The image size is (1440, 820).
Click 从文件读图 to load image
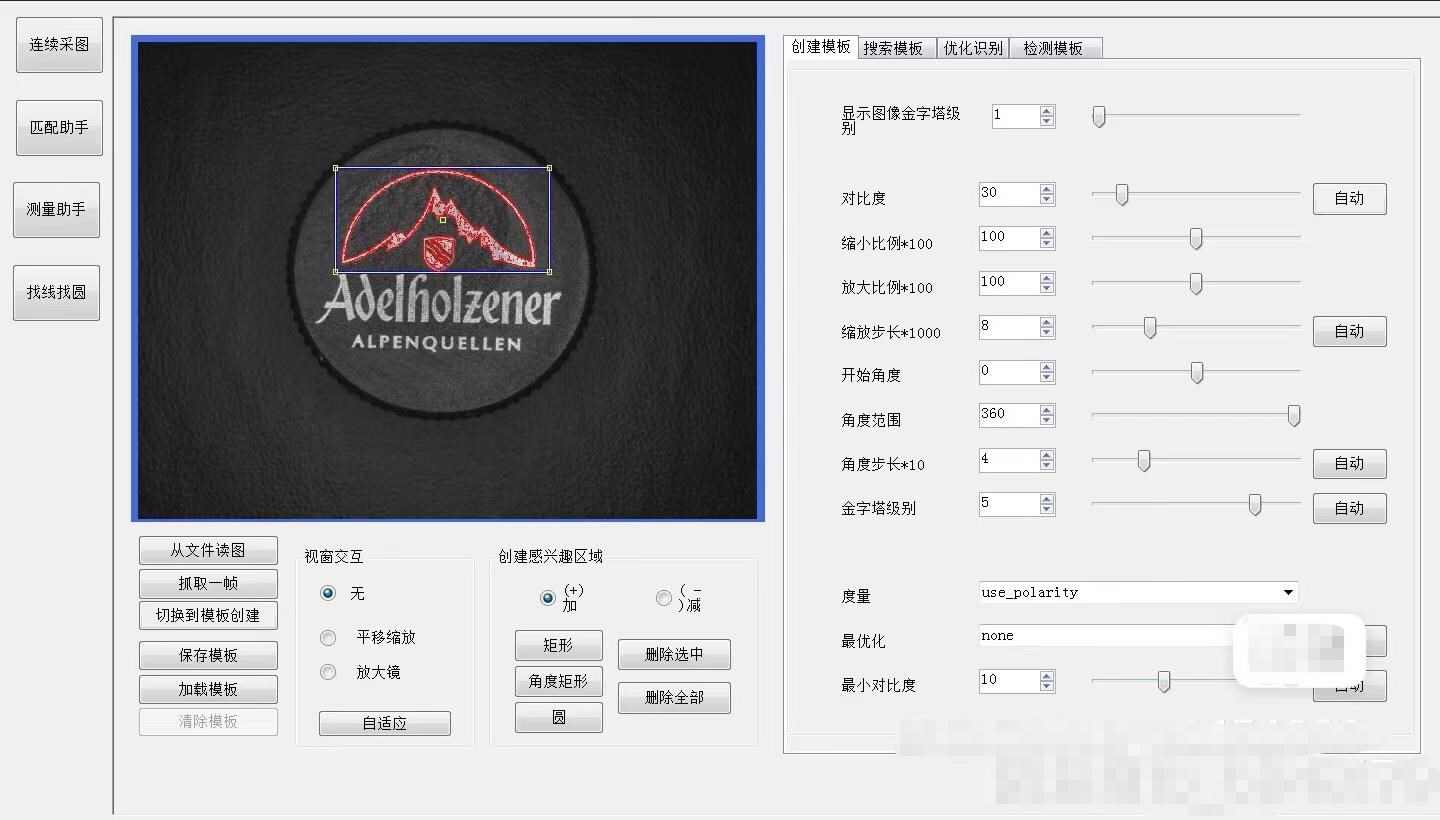click(208, 550)
